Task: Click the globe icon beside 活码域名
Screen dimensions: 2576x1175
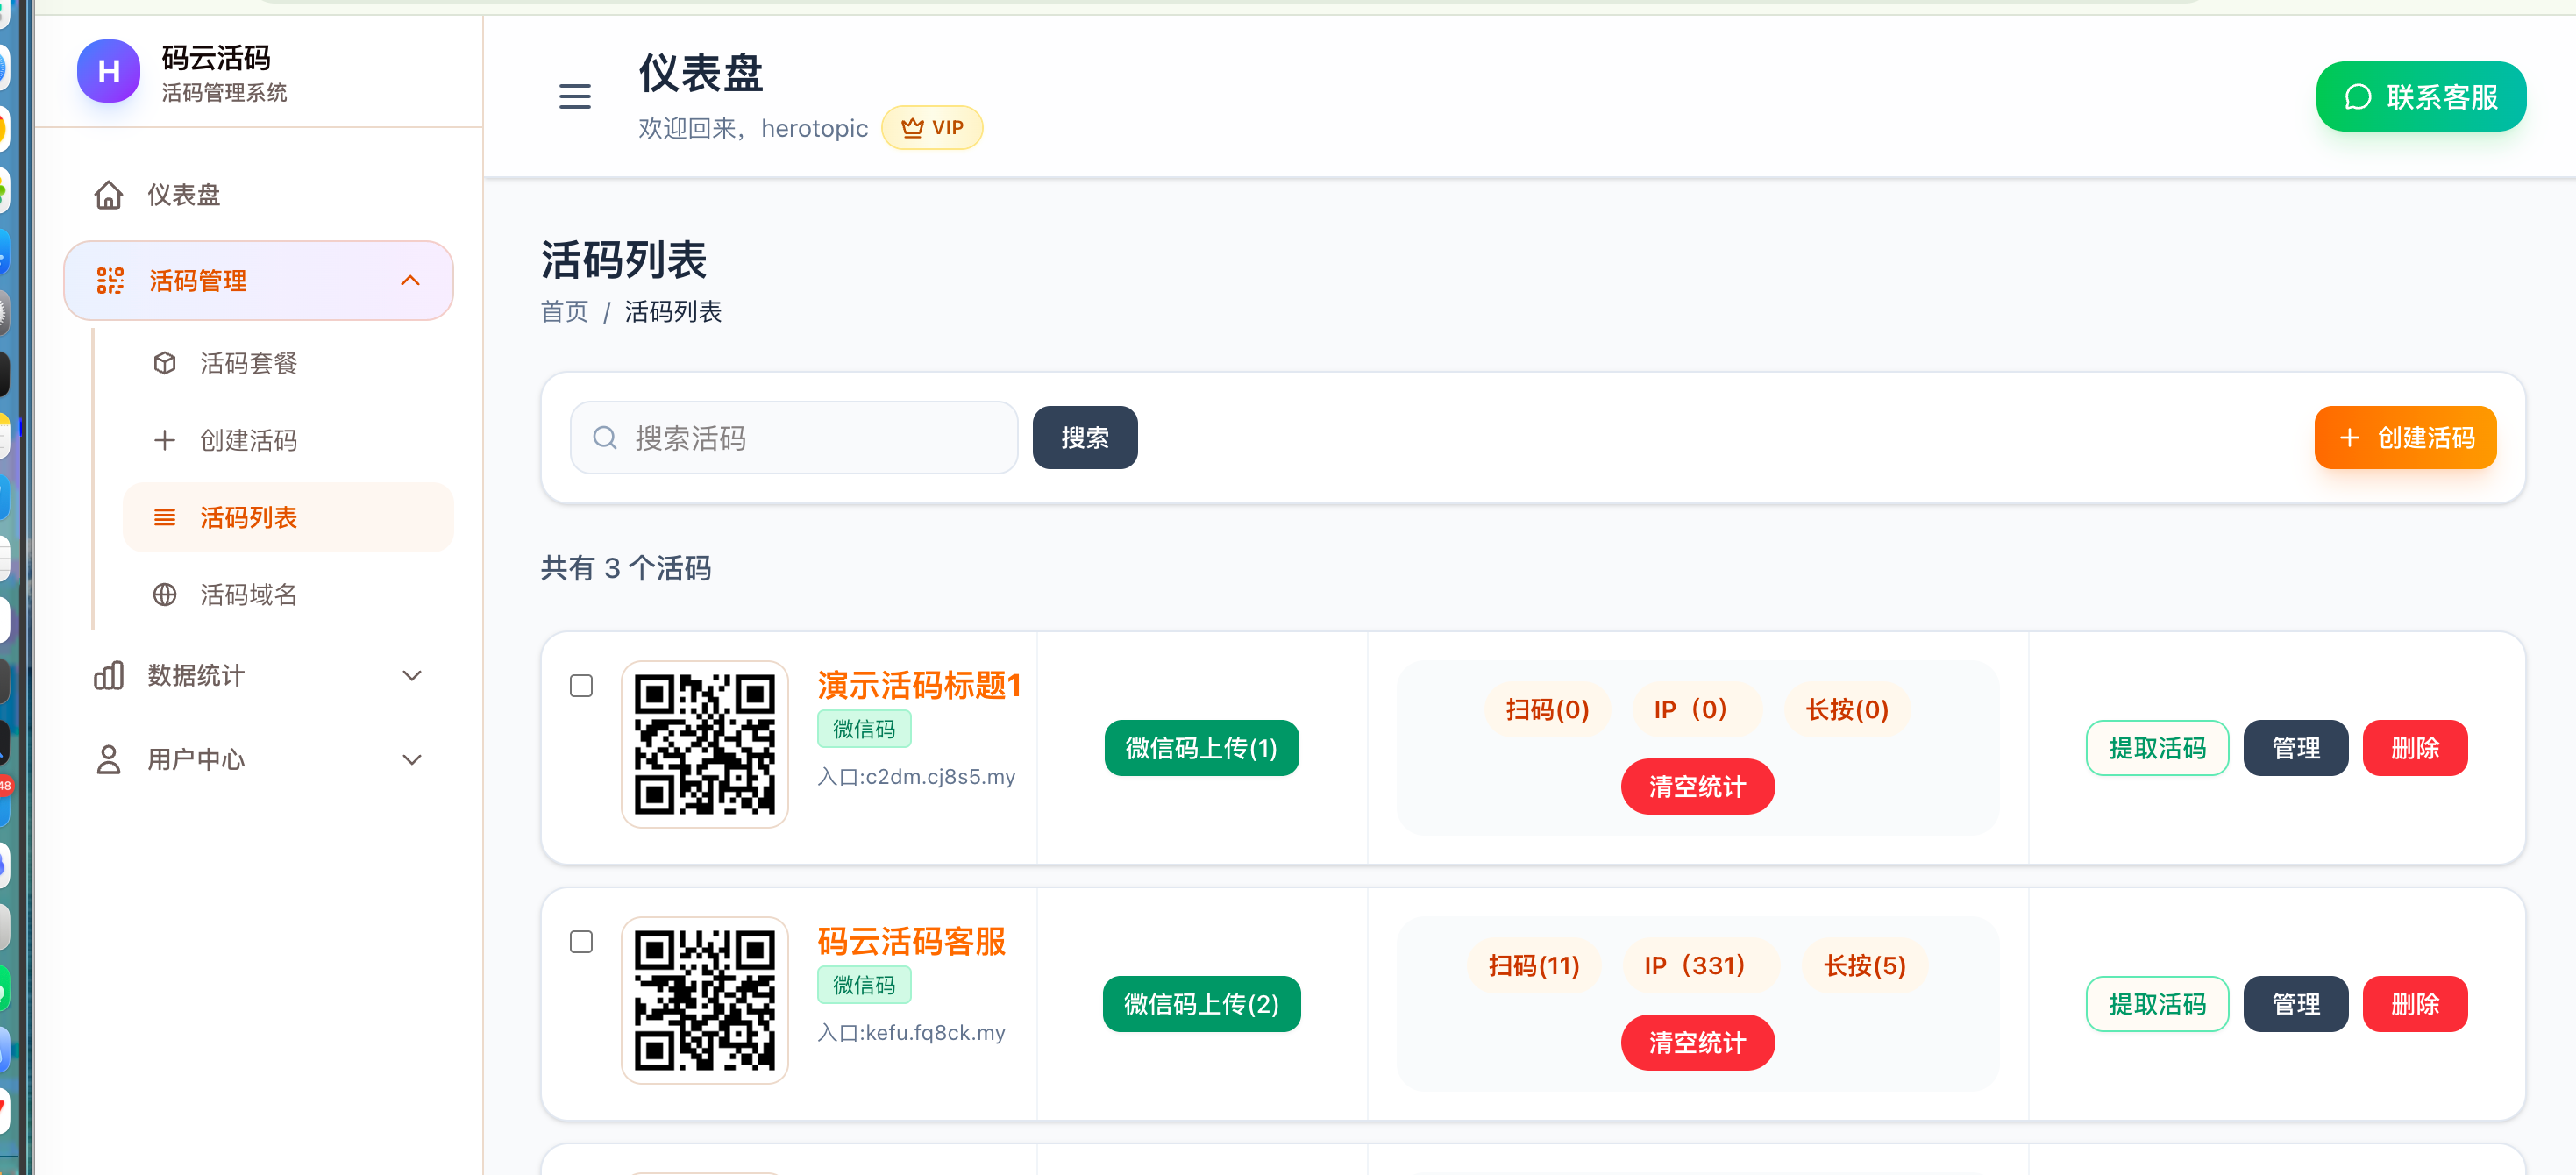Action: click(x=165, y=595)
